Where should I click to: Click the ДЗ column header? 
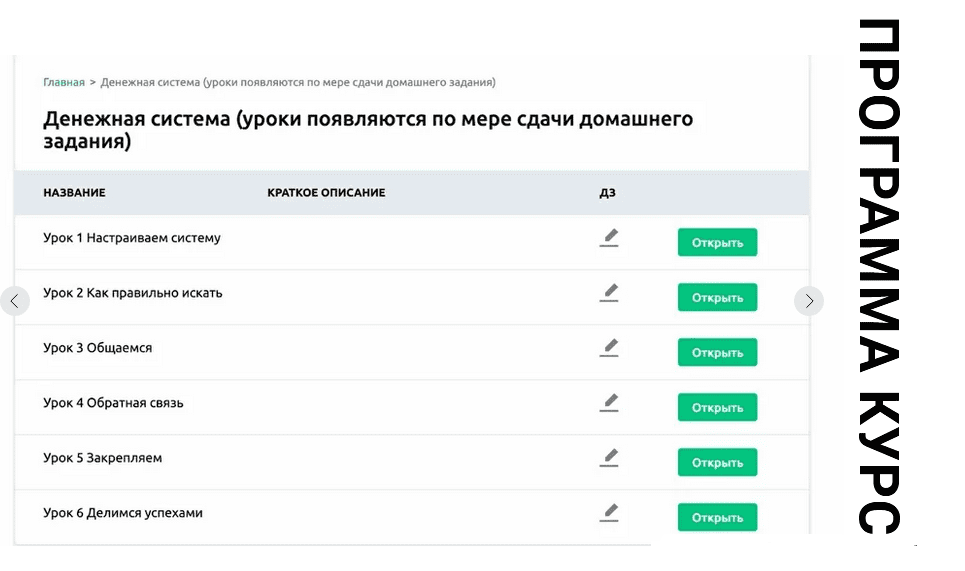click(x=607, y=193)
